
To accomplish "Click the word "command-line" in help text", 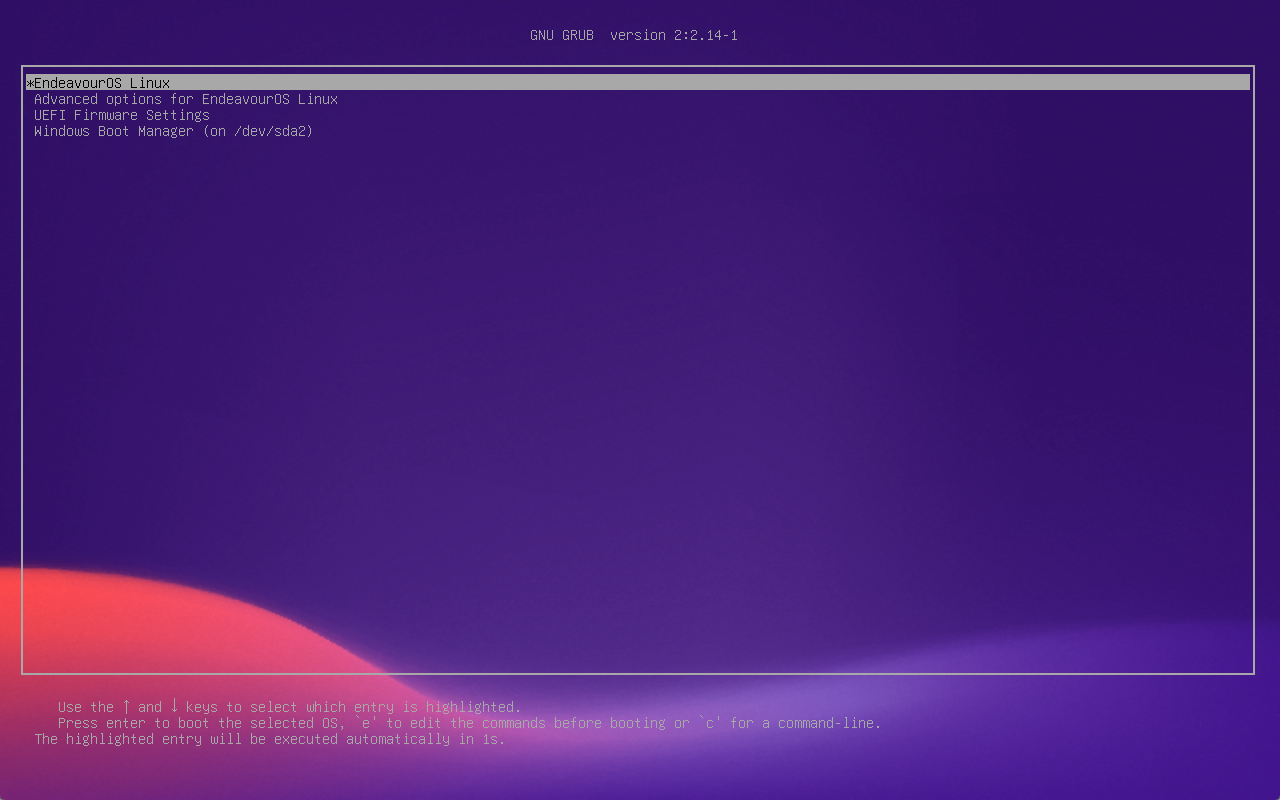I will 830,723.
